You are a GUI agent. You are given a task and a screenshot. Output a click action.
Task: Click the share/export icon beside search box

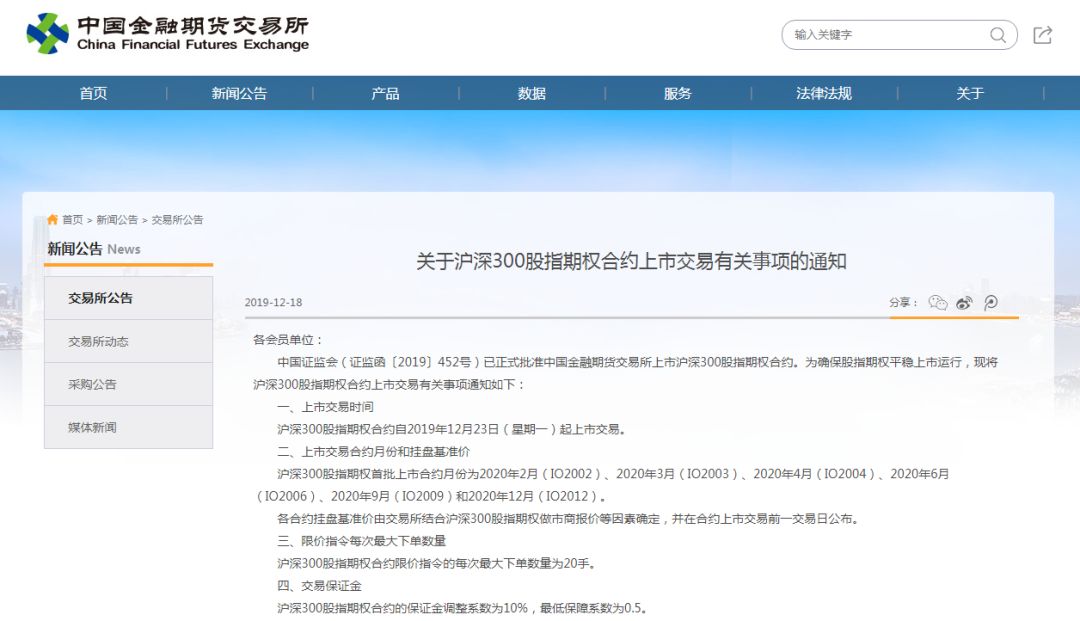click(x=1042, y=35)
